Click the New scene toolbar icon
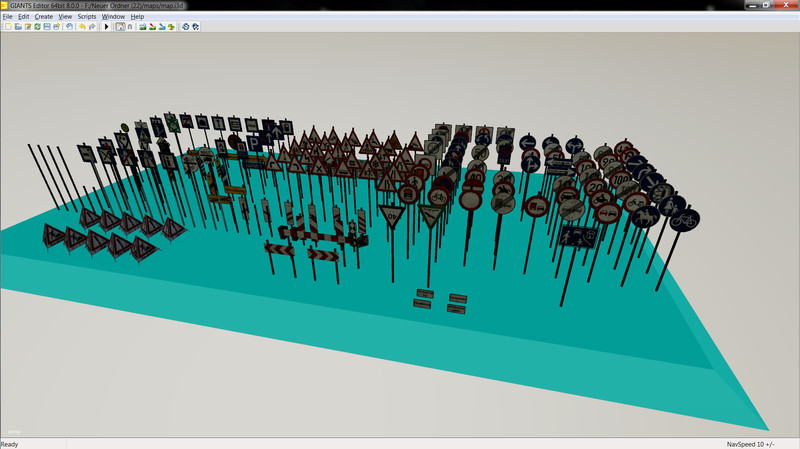 pyautogui.click(x=9, y=27)
